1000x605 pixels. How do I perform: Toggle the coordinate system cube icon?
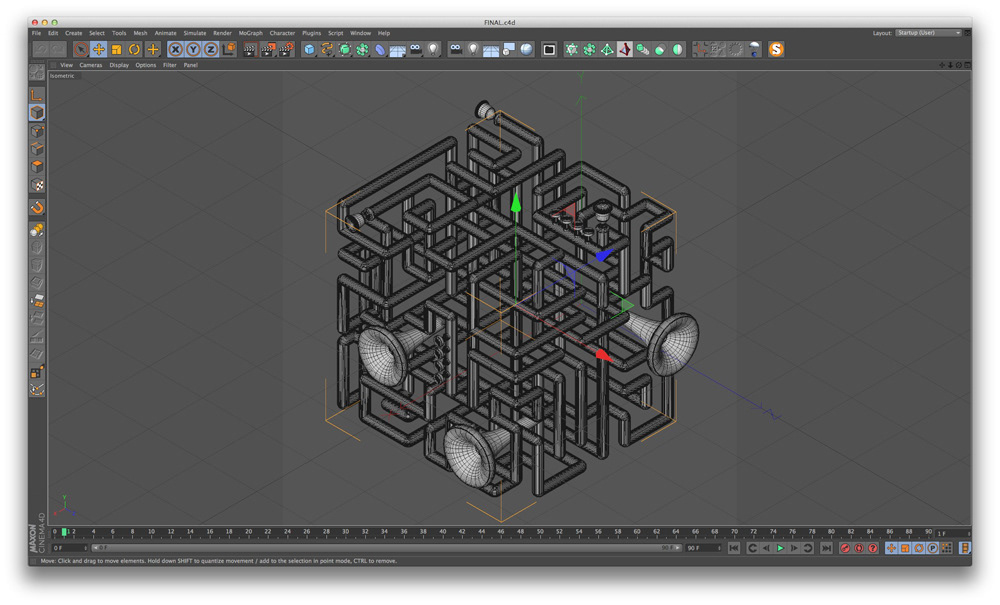tap(228, 49)
